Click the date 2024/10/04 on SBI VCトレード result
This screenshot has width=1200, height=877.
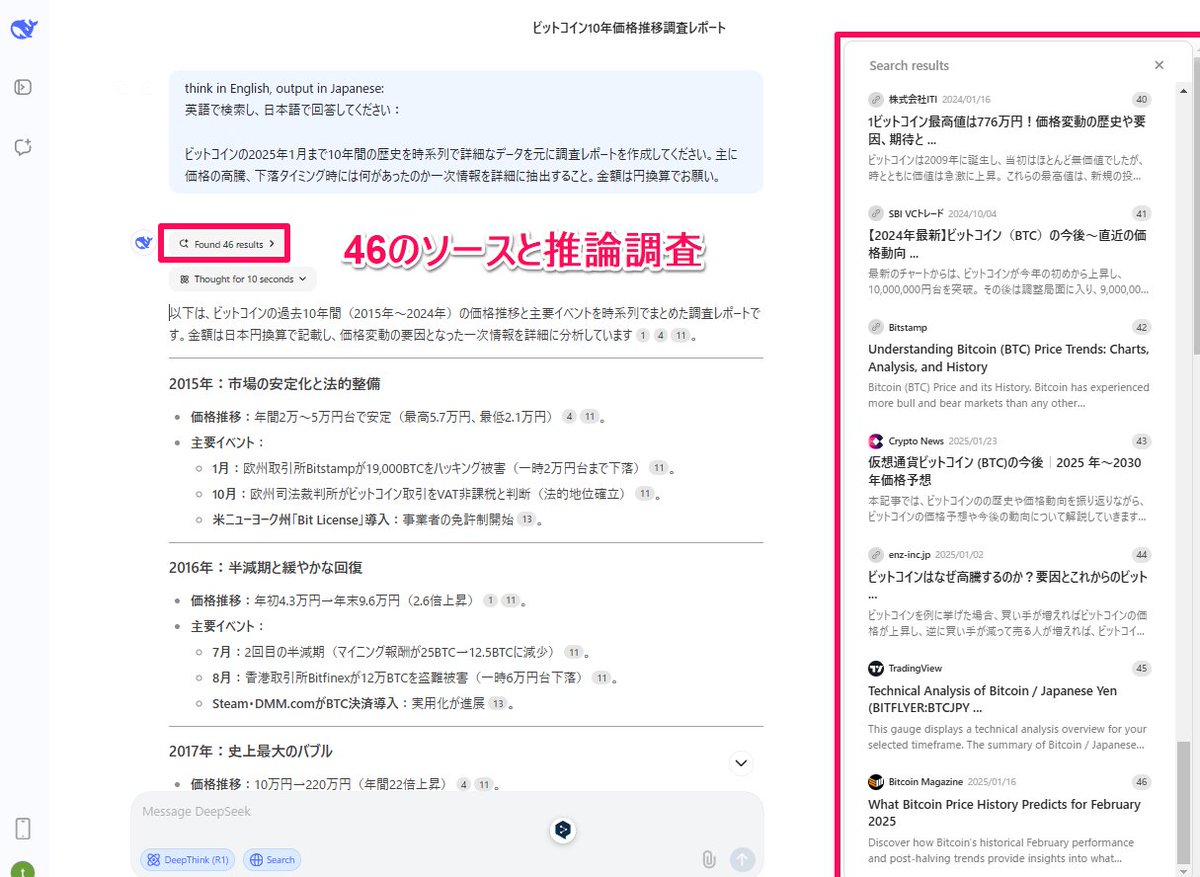tap(972, 214)
